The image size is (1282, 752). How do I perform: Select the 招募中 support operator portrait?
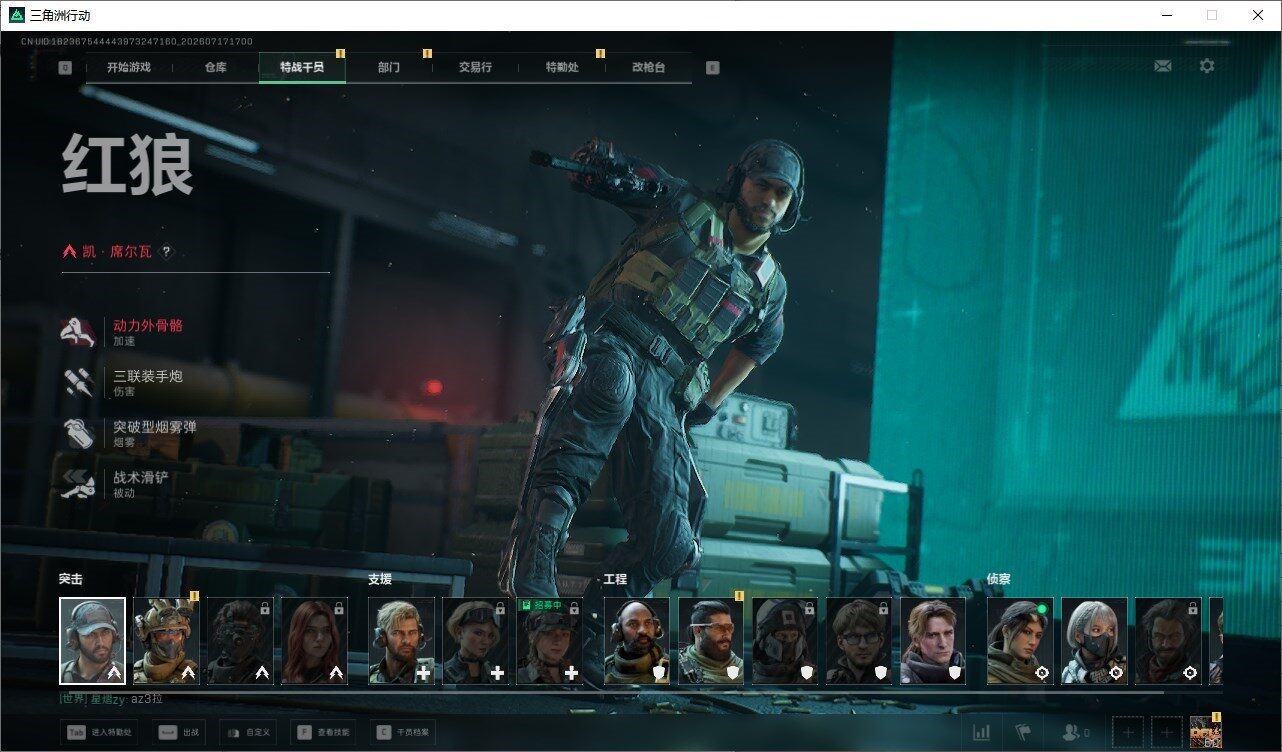pyautogui.click(x=549, y=641)
